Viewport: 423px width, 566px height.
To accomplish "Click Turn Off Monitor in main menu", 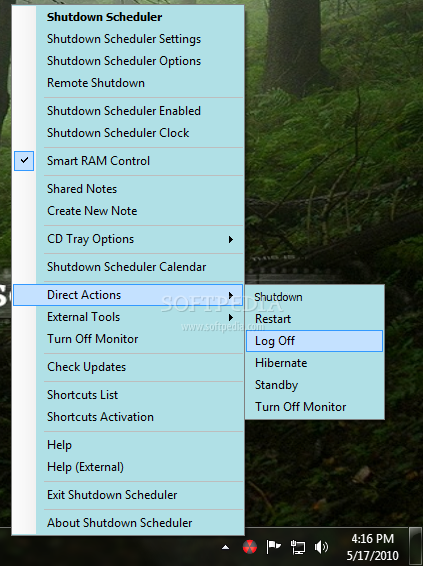I will click(128, 339).
